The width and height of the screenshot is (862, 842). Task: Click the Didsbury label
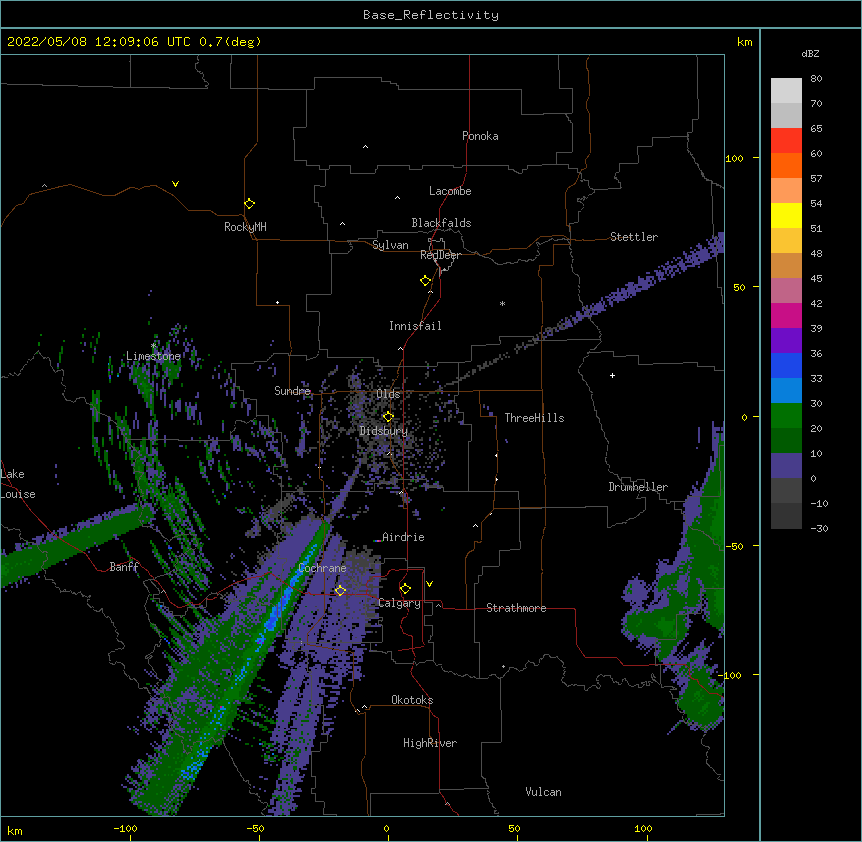[384, 431]
